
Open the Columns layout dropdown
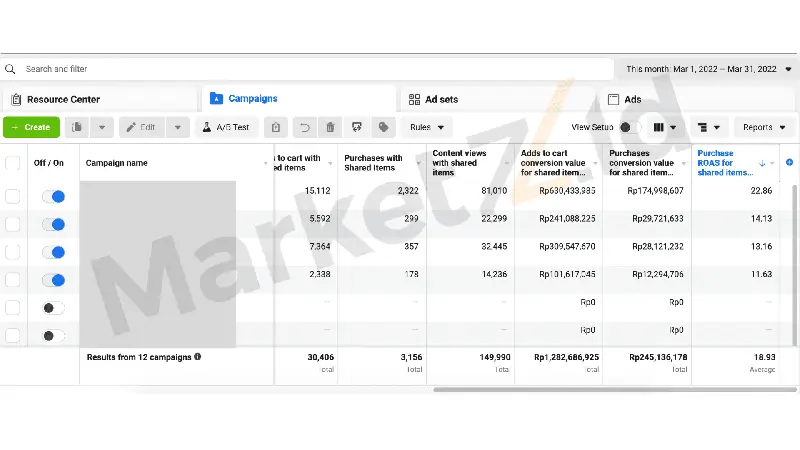tap(665, 128)
